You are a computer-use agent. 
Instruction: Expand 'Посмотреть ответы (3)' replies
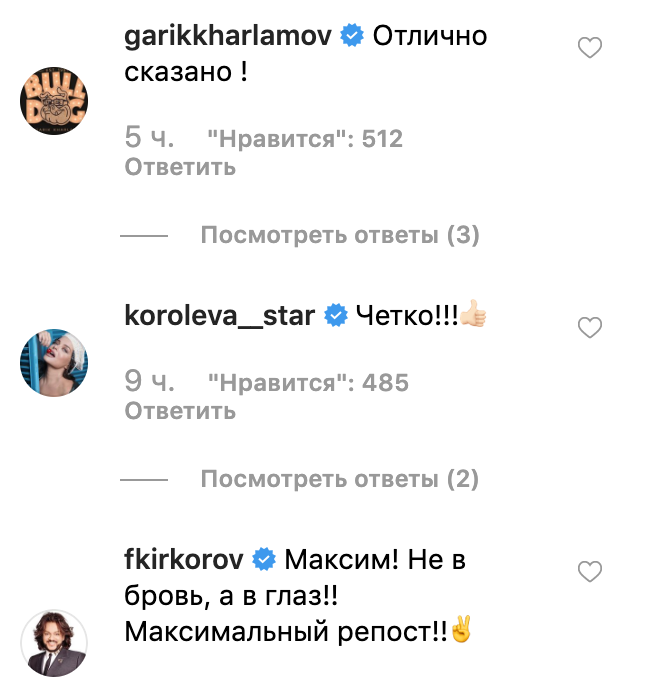340,235
